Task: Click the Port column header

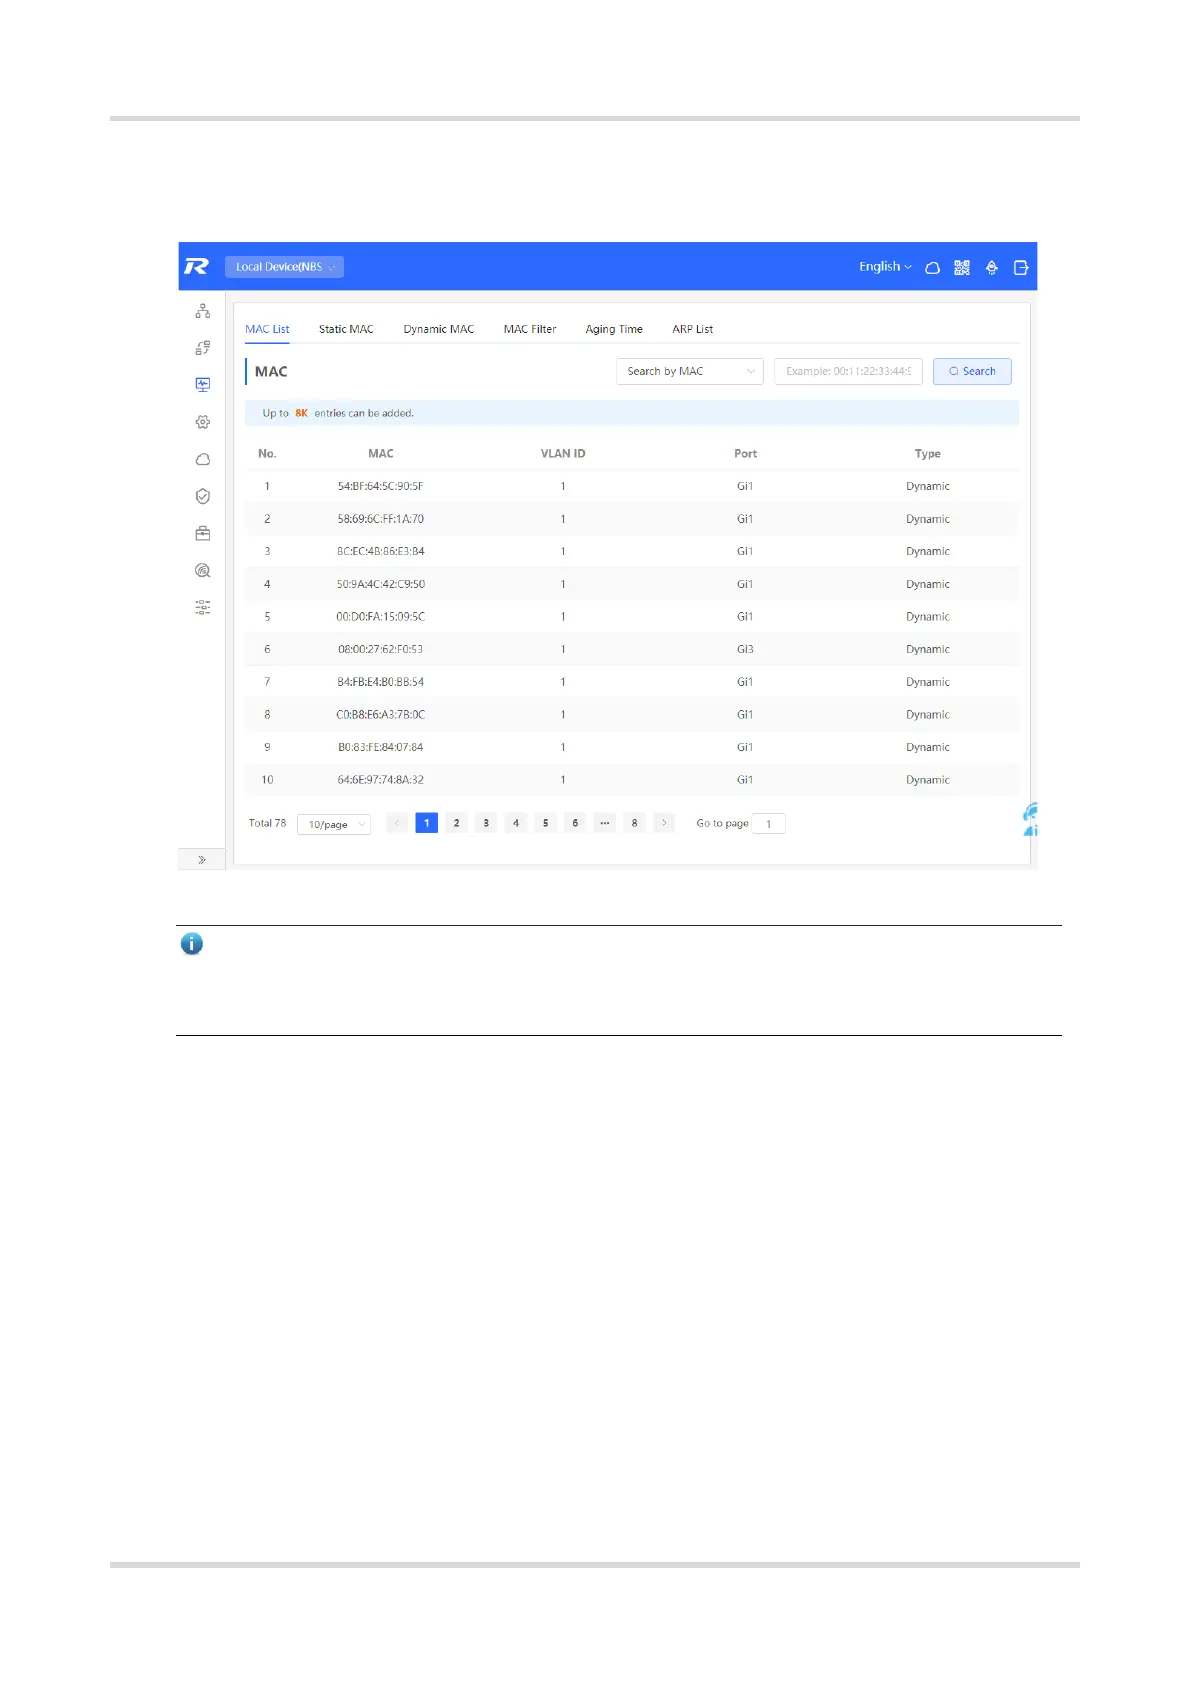Action: pyautogui.click(x=745, y=454)
